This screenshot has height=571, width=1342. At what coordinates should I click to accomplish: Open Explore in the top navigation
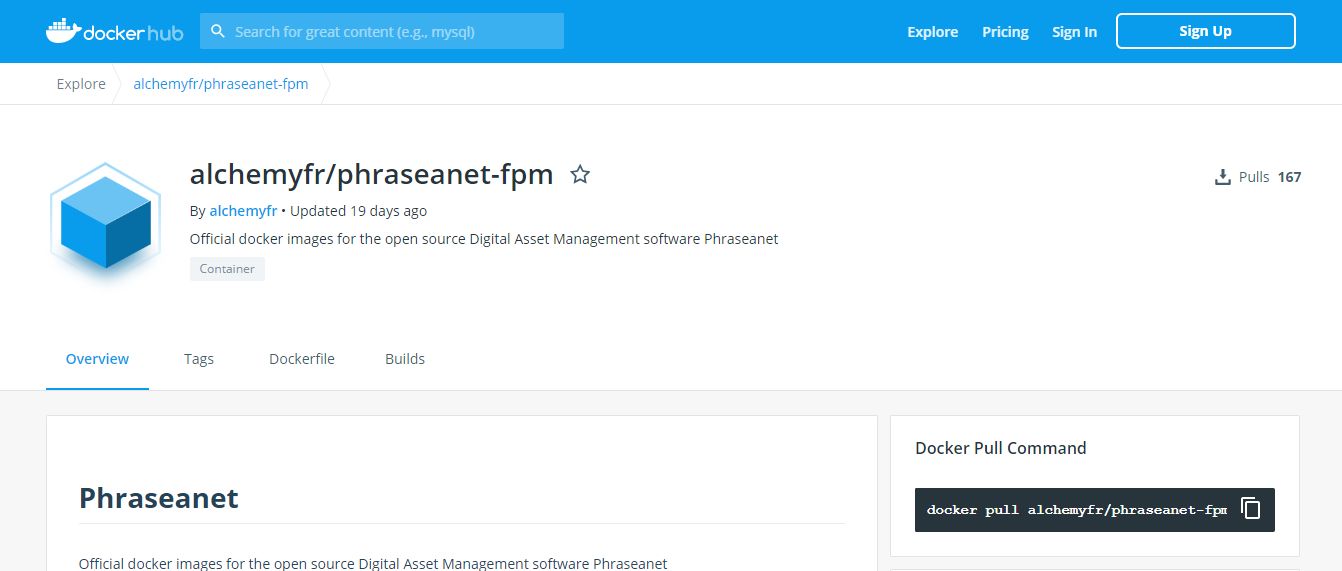[932, 32]
